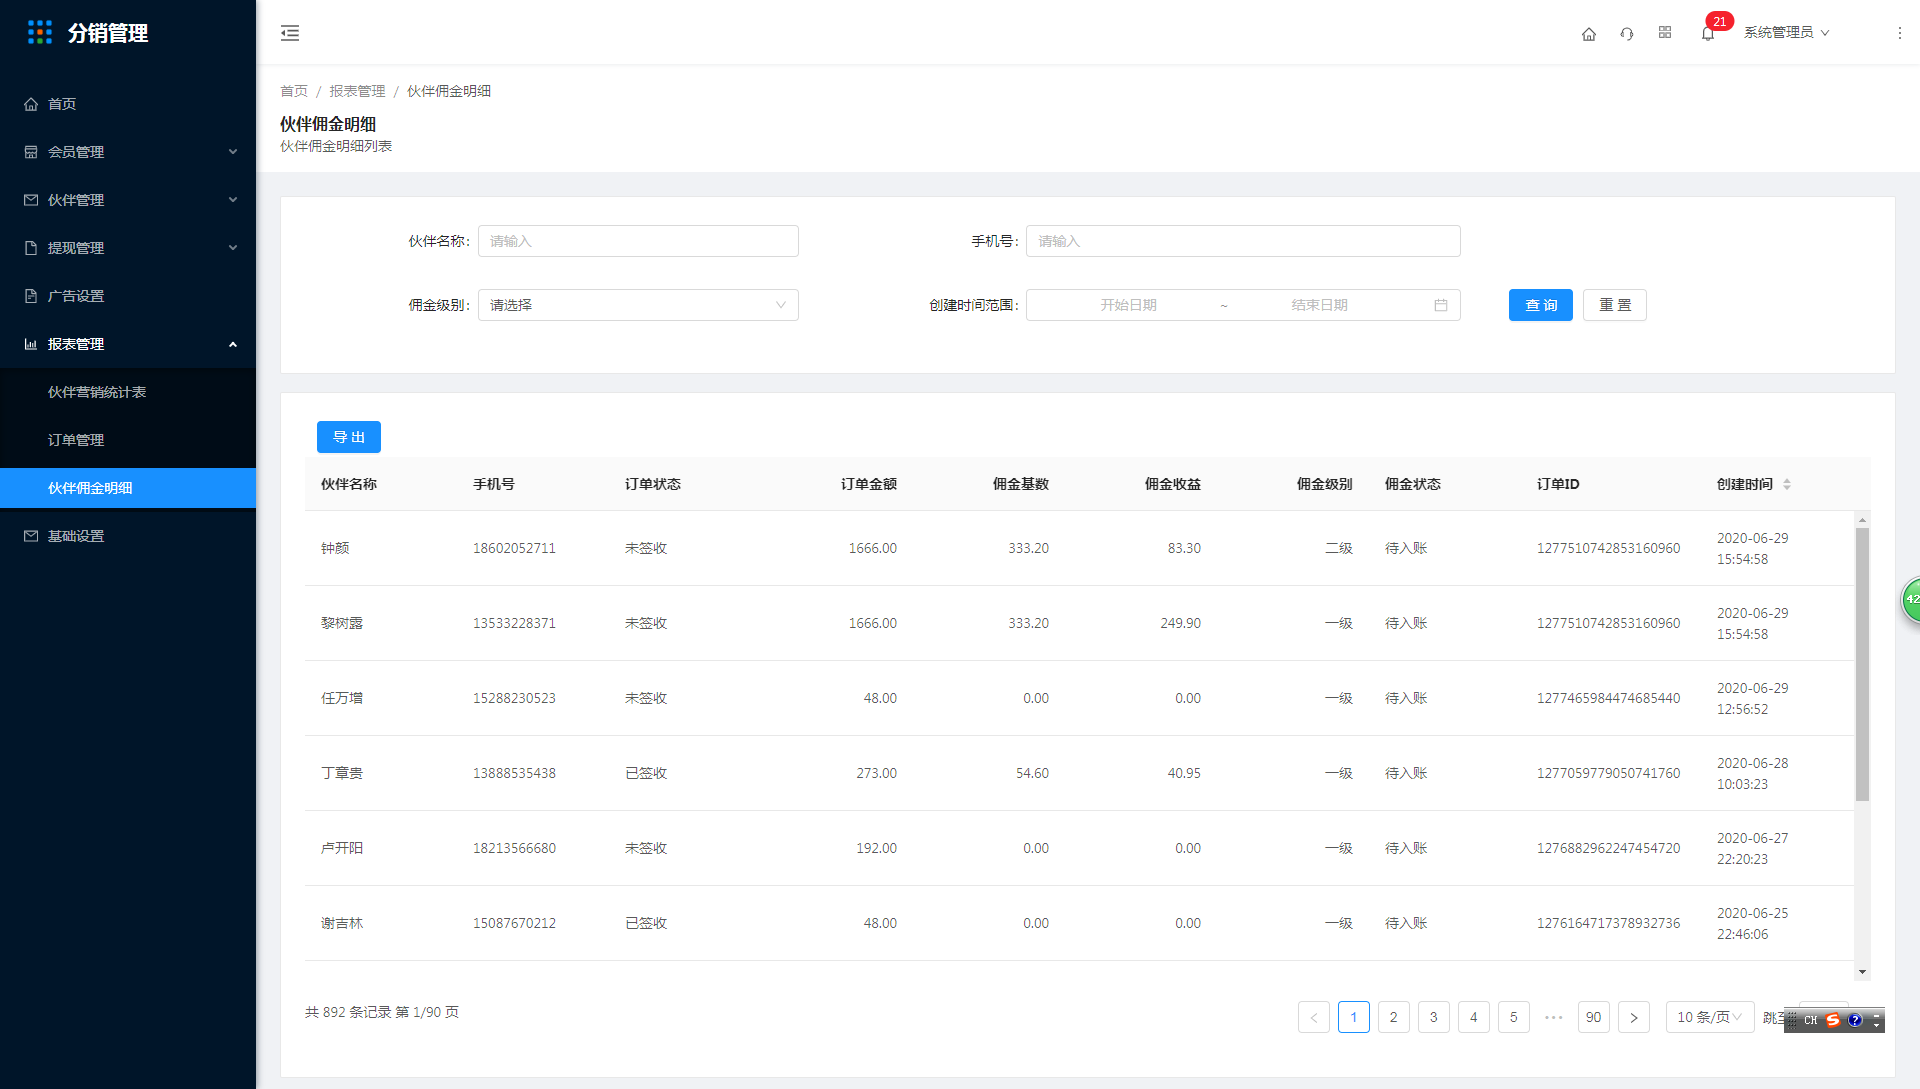Expand the 提现管理 submenu chevron

tap(233, 248)
